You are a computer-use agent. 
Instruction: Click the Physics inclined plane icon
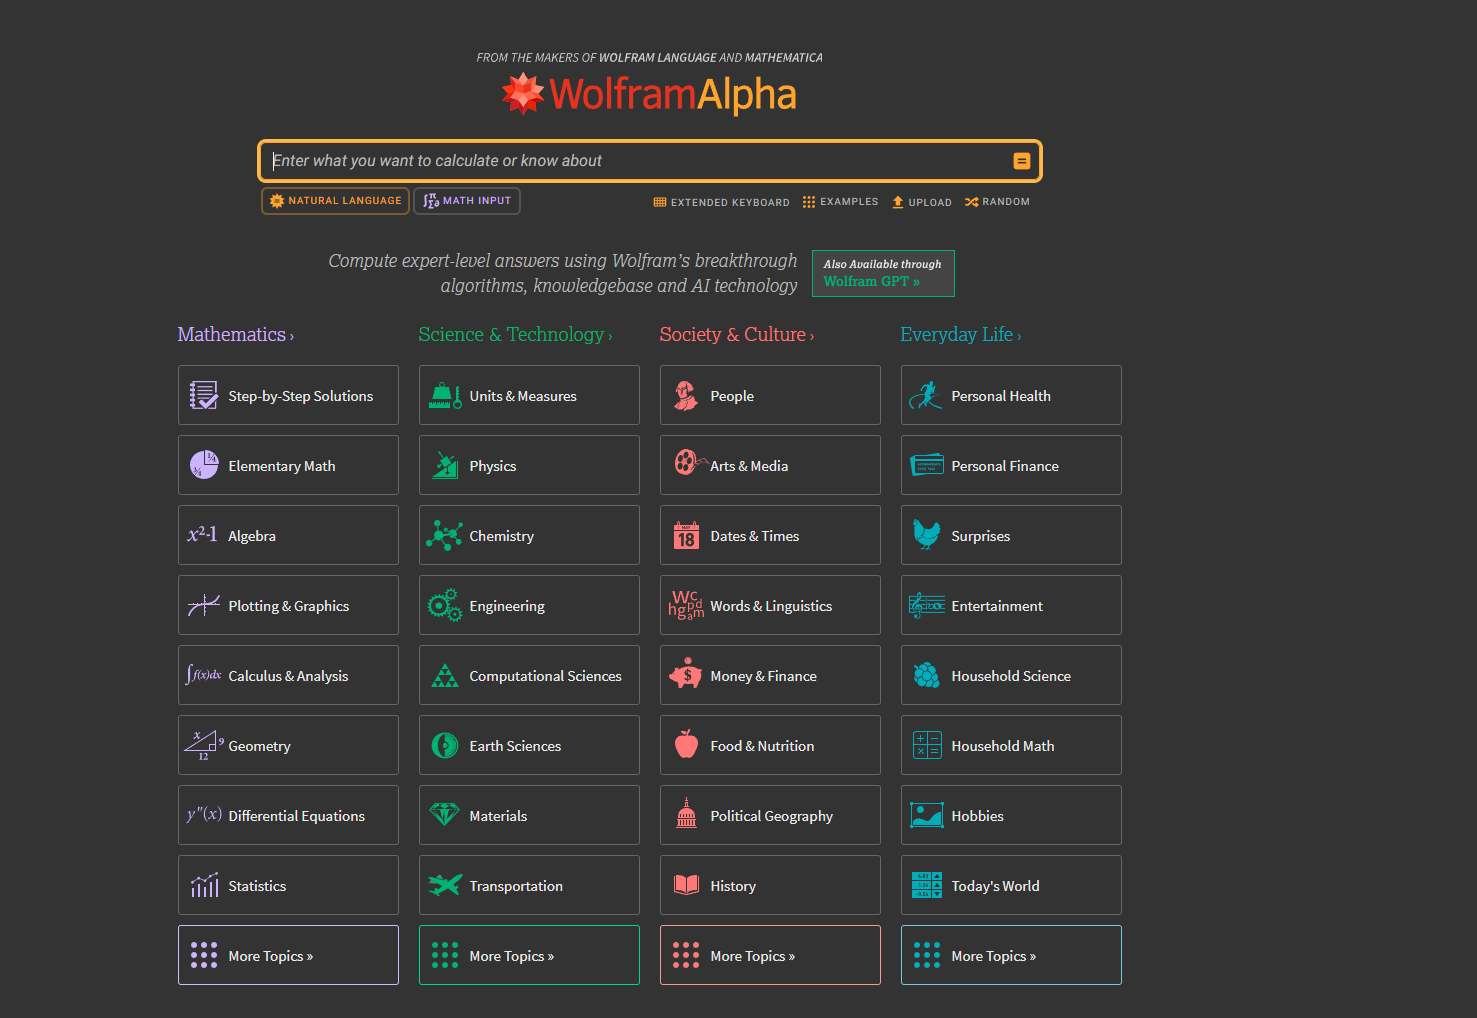tap(445, 465)
